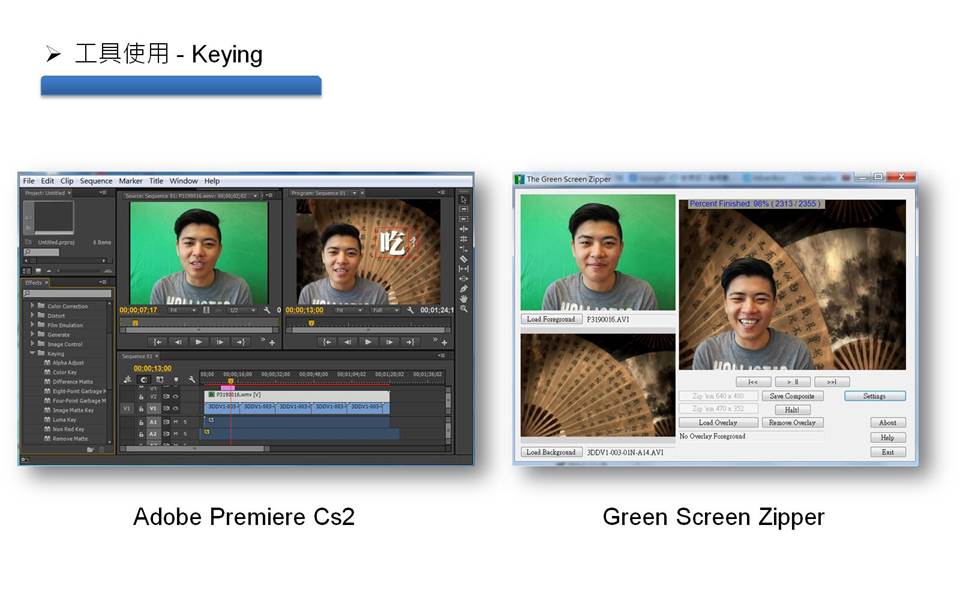This screenshot has width=960, height=600.
Task: Collapse the Keying effects folder
Action: tap(32, 353)
